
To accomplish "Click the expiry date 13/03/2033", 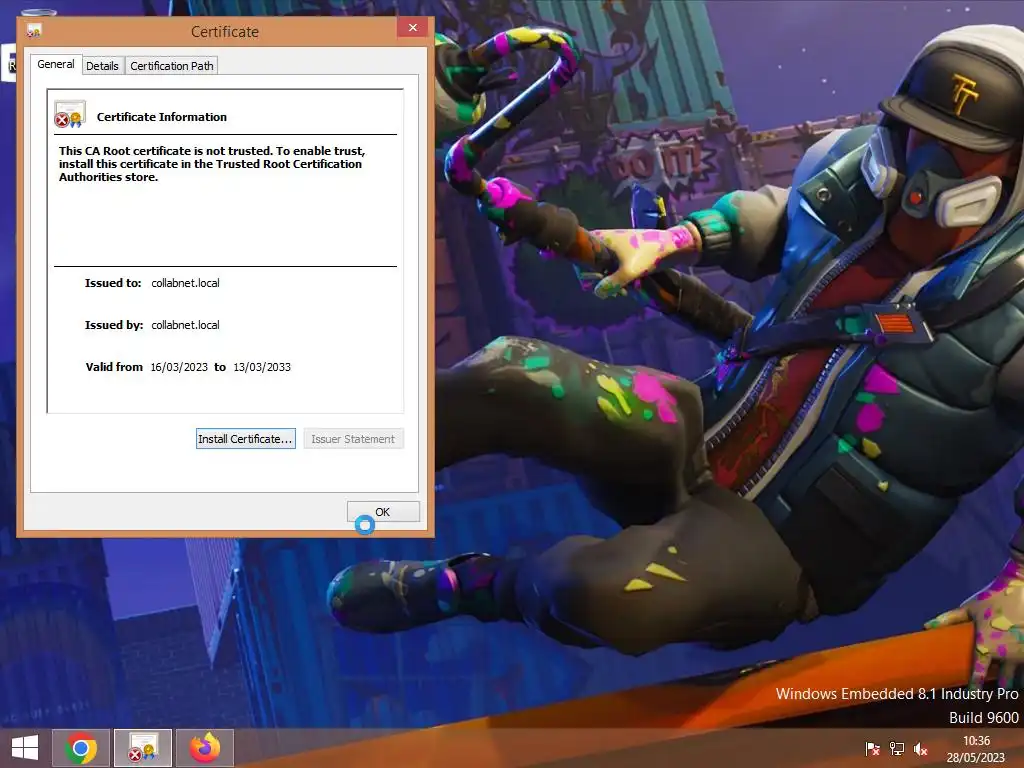I will 262,367.
